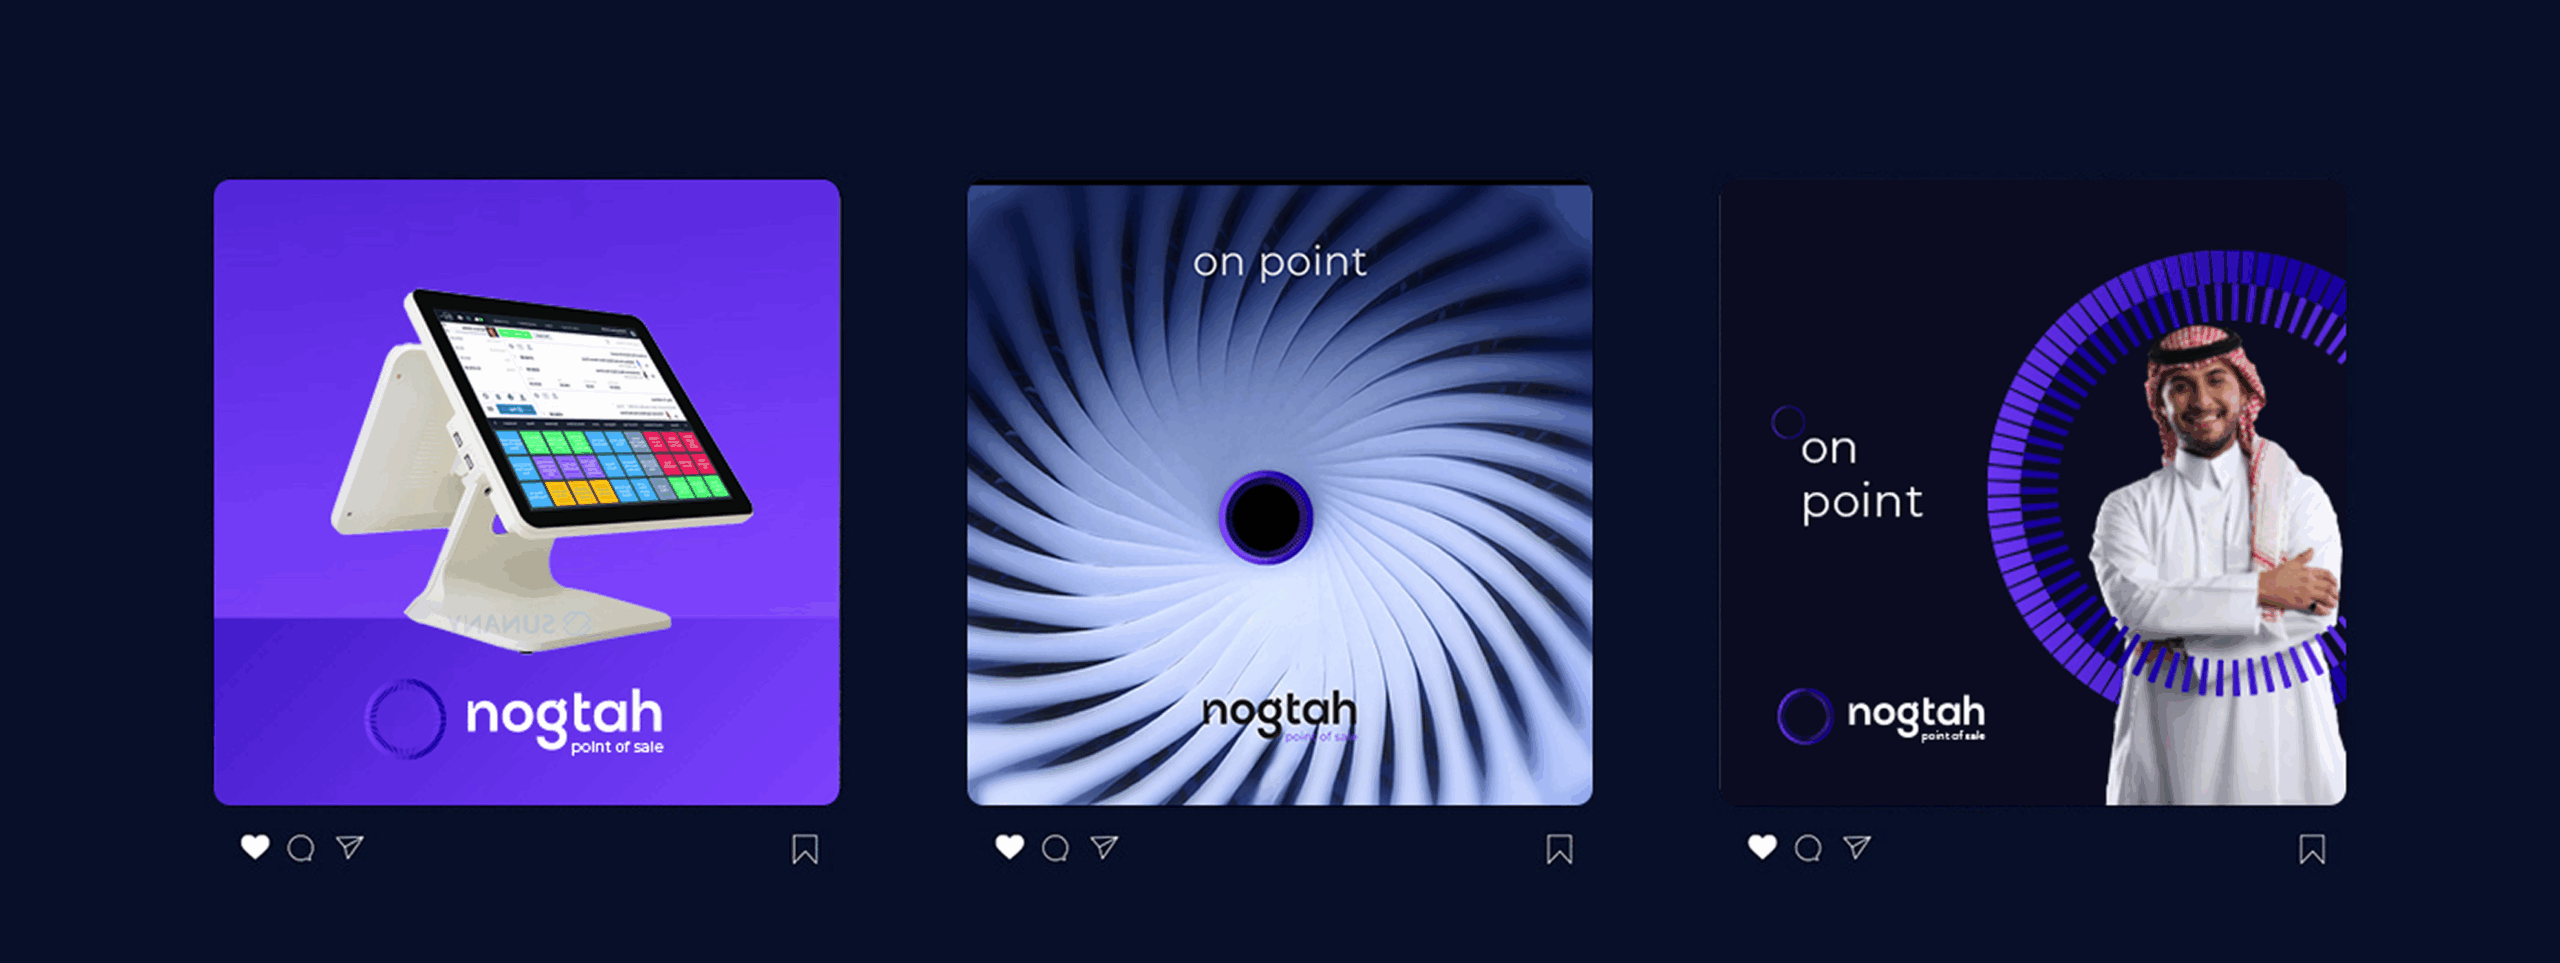Image resolution: width=2560 pixels, height=963 pixels.
Task: Save the swirl 'on point' post bookmark
Action: (x=1559, y=849)
